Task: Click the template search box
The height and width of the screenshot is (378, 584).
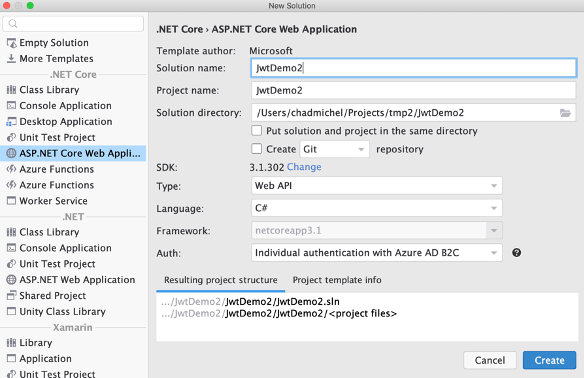Action: 73,24
